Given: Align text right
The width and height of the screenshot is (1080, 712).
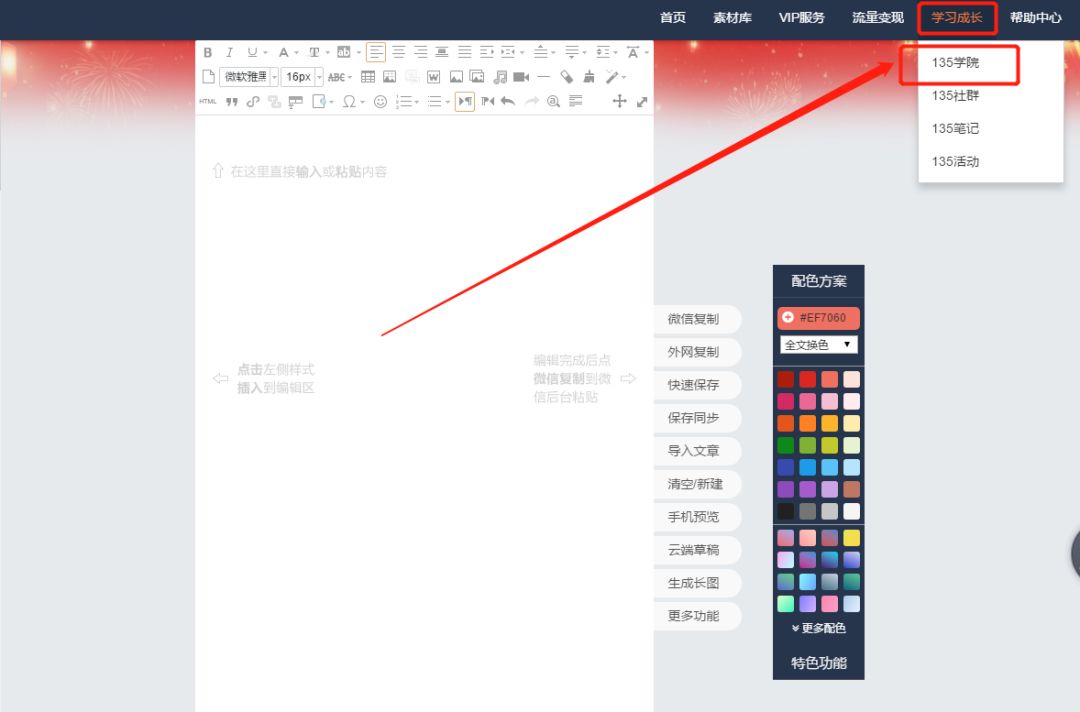Looking at the screenshot, I should [x=421, y=52].
